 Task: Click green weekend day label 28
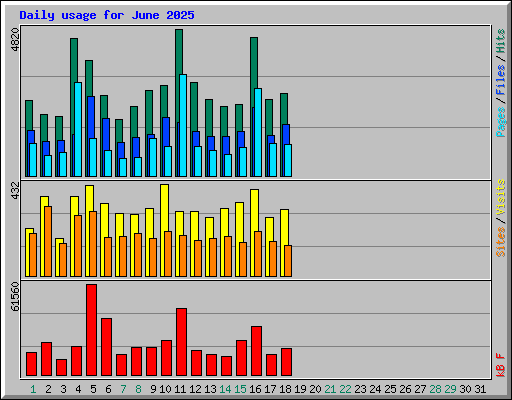click(435, 389)
